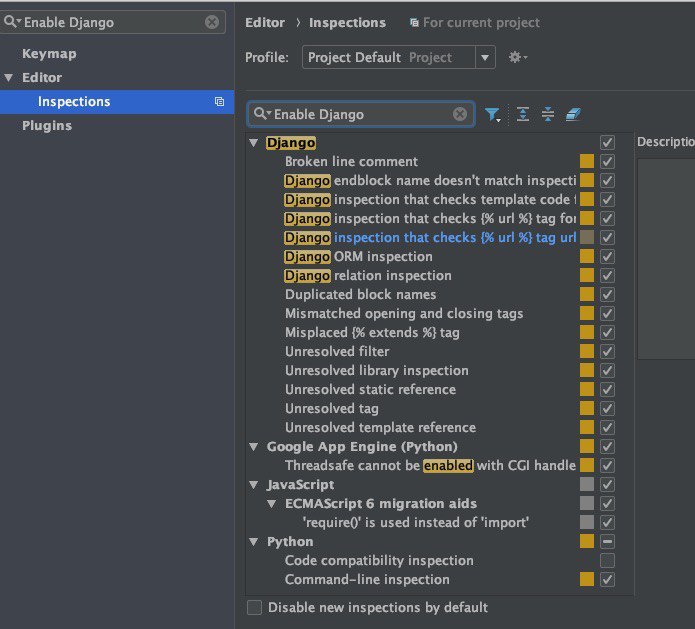The width and height of the screenshot is (695, 629).
Task: Collapse the Django inspections group
Action: point(254,143)
